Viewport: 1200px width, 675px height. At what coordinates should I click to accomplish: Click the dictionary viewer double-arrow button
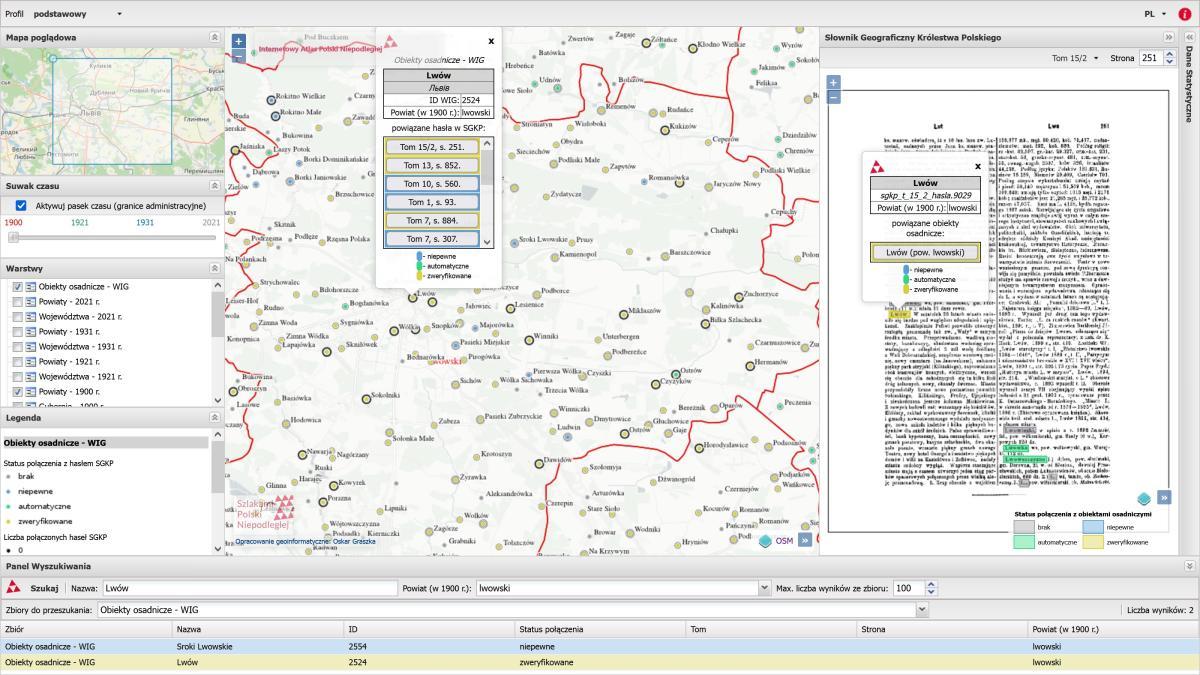coord(1164,498)
